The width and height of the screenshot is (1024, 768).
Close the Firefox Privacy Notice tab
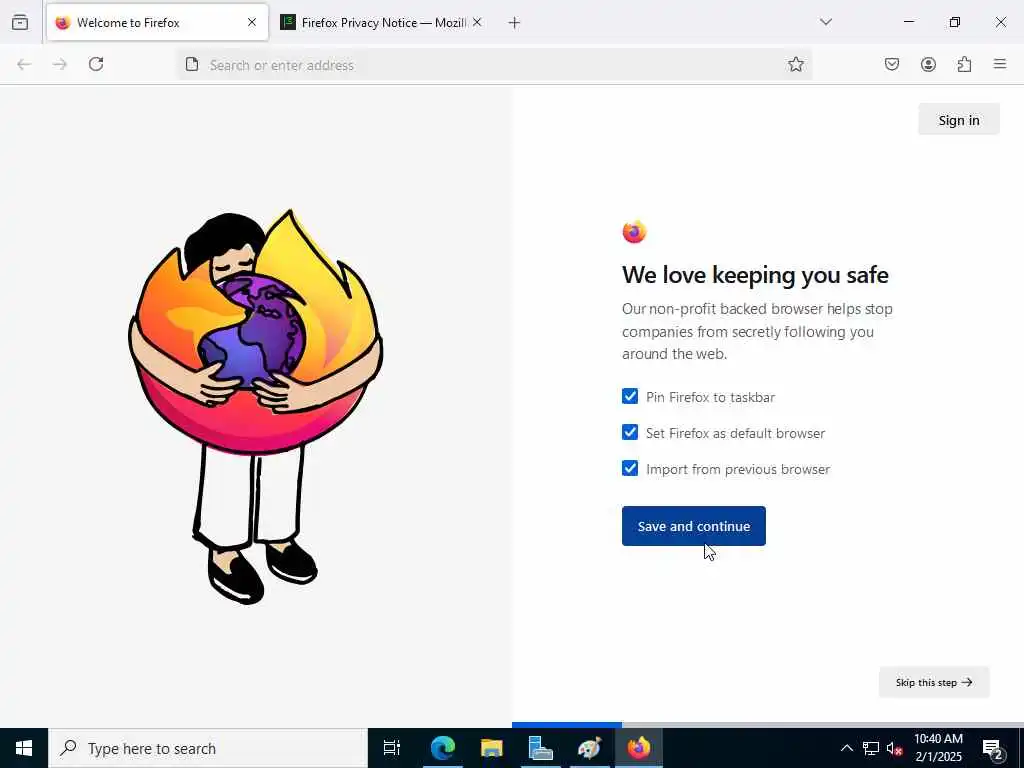477,22
